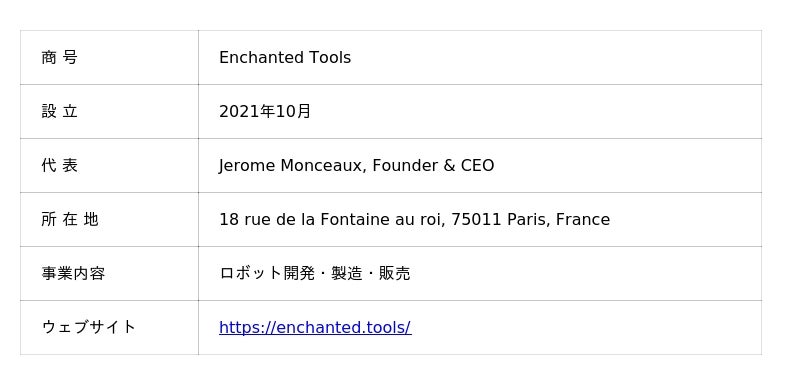Select Jerome Monceaux, Founder & CEO text
Screen dimensions: 800x385
click(356, 166)
